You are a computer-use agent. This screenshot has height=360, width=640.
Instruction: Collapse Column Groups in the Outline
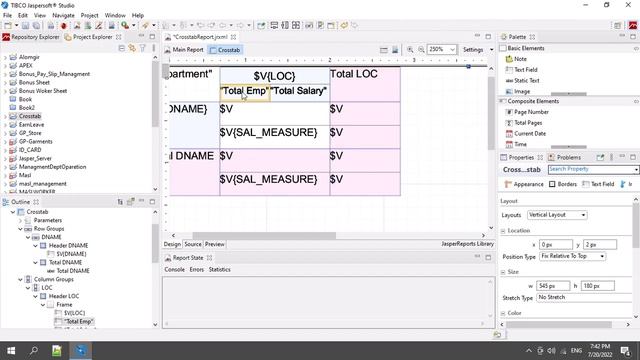(20, 280)
